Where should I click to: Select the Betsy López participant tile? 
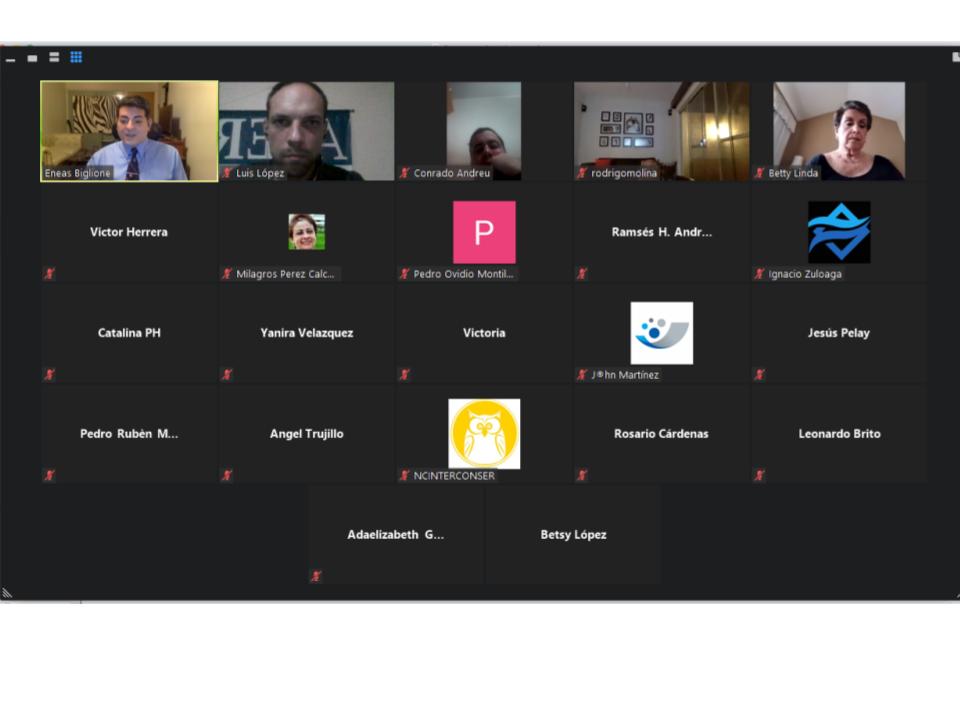tap(573, 535)
